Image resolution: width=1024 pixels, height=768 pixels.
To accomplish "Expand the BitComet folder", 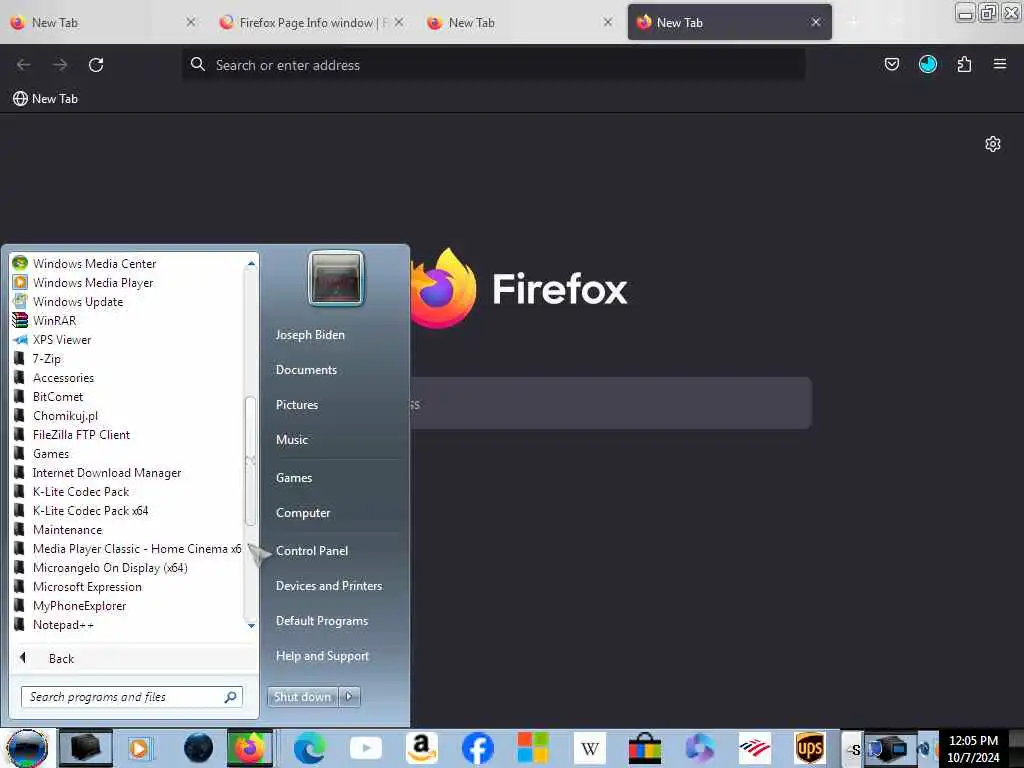I will coord(57,396).
